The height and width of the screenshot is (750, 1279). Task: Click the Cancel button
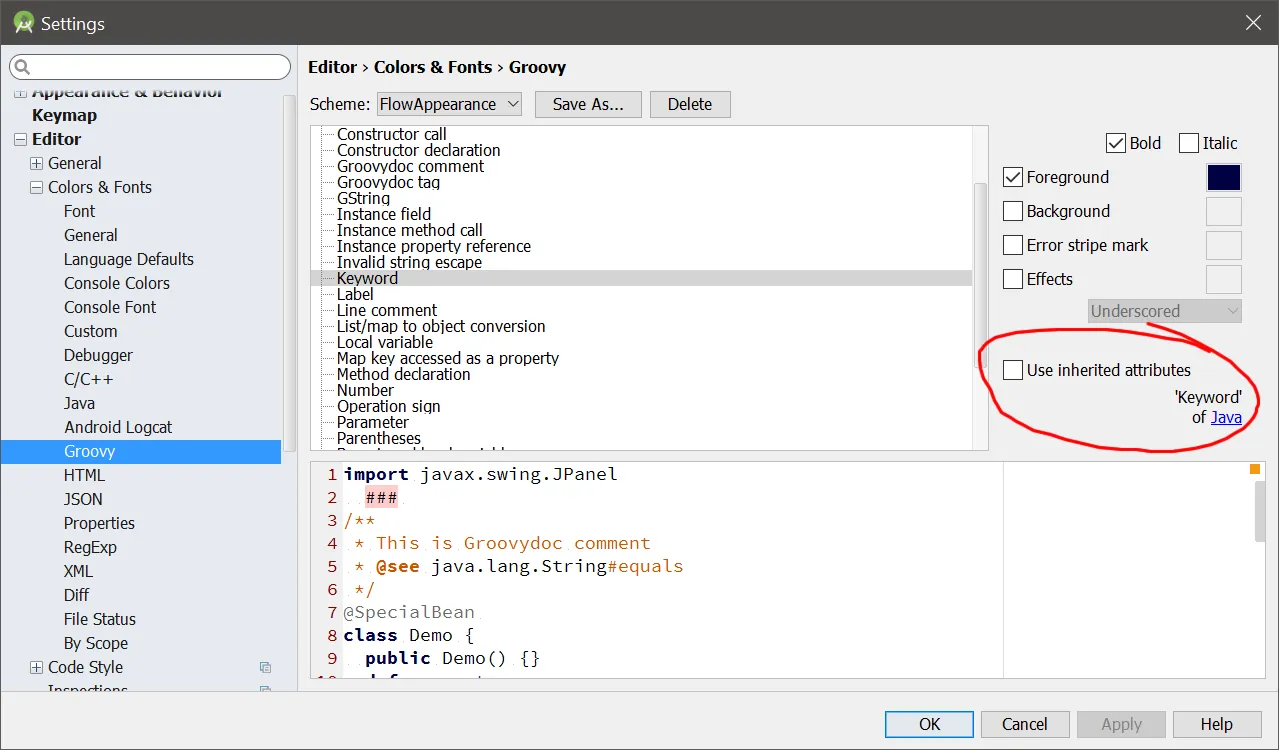[1025, 724]
